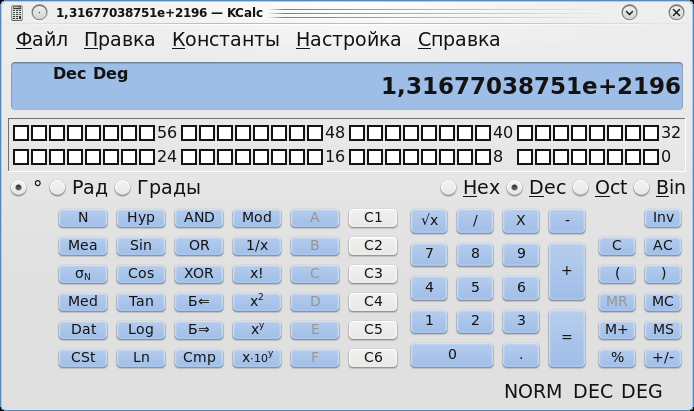Open the Правка menu
Viewport: 694px width, 411px height.
point(120,39)
